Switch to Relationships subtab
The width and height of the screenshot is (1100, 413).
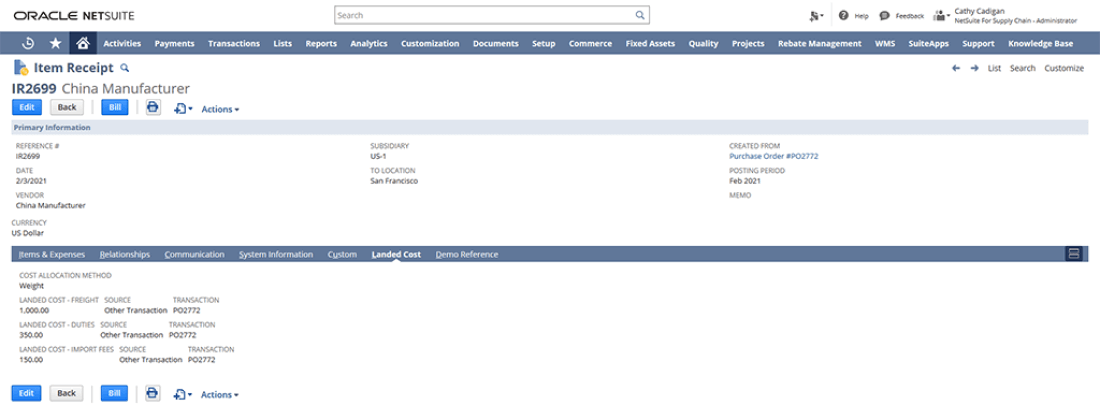click(125, 255)
